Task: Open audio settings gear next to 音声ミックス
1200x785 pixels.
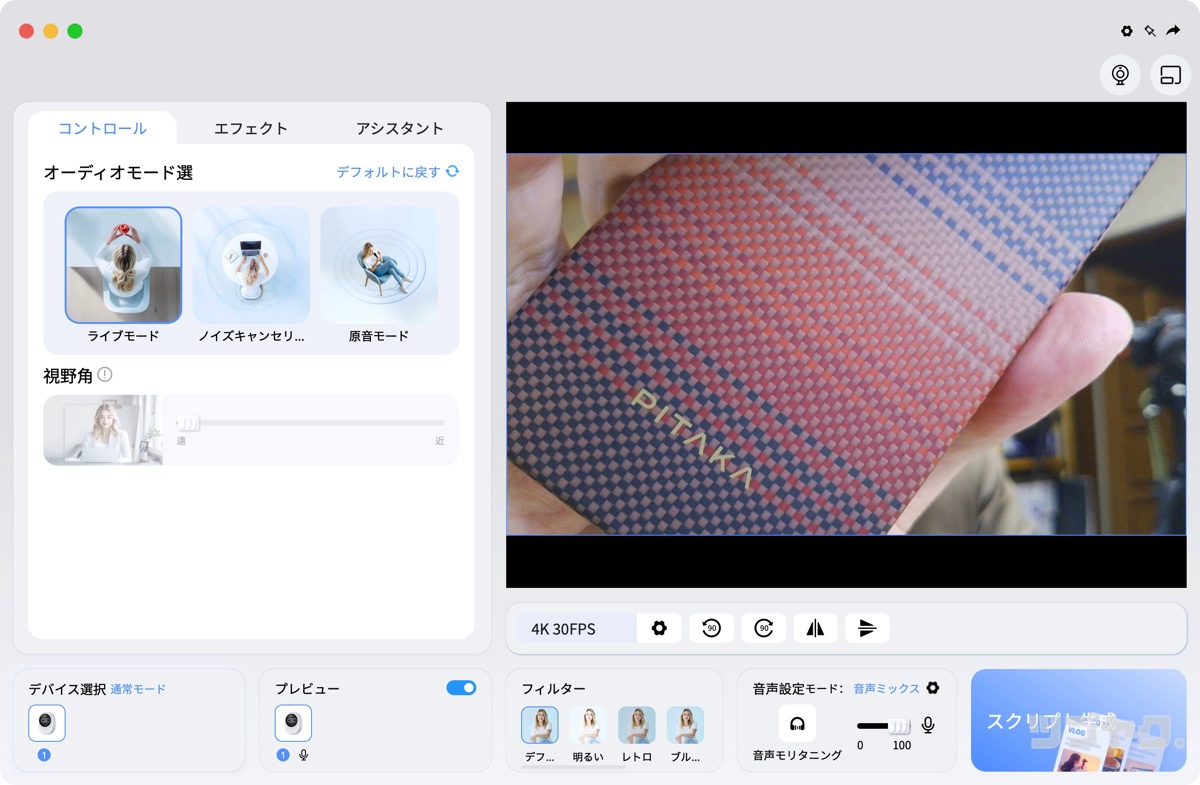Action: (x=933, y=688)
